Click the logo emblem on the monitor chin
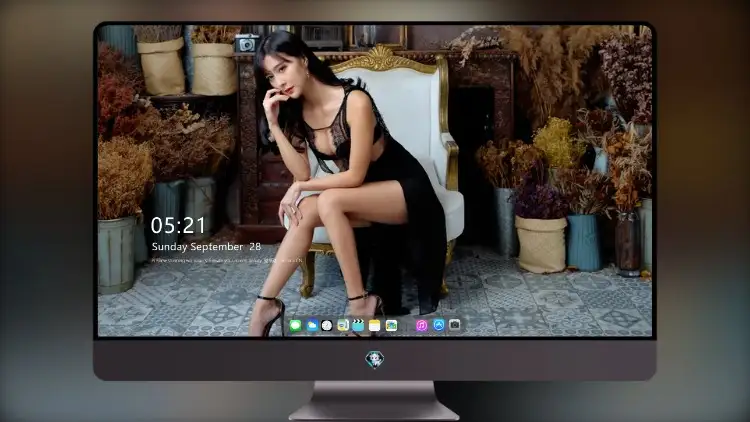 [375, 359]
